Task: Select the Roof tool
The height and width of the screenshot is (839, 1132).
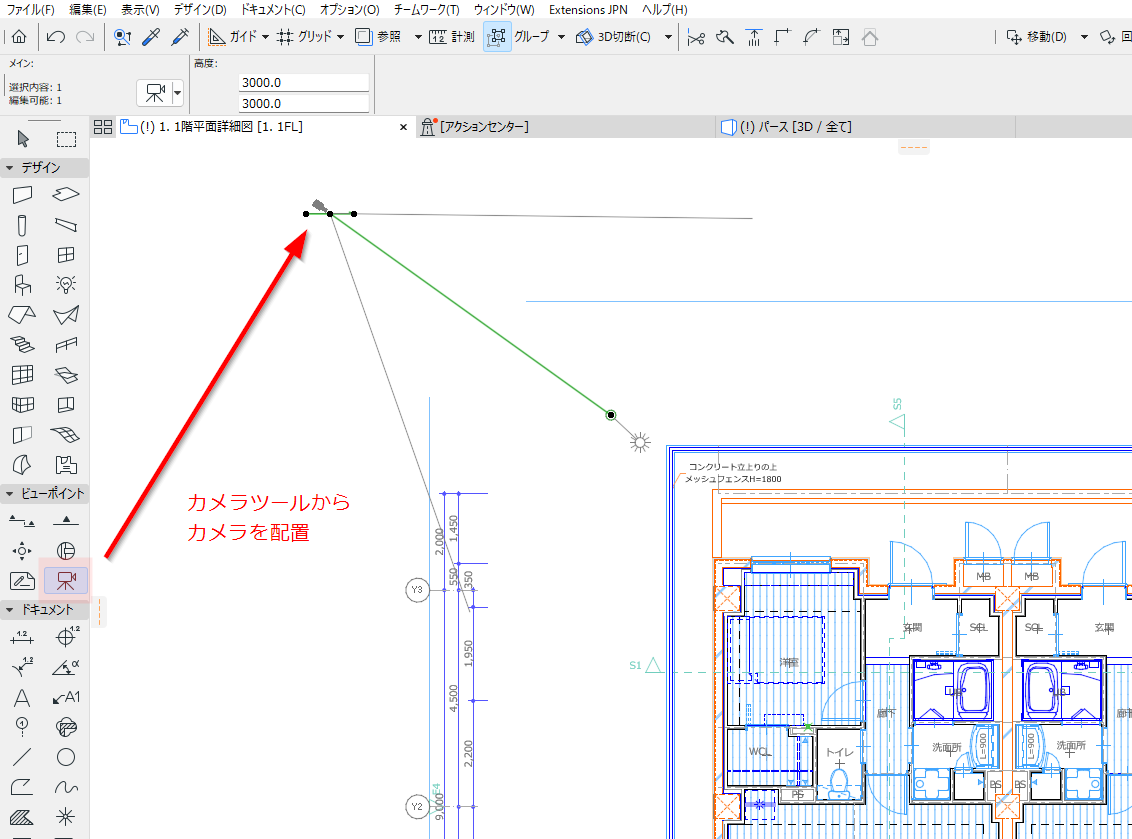Action: tap(22, 315)
